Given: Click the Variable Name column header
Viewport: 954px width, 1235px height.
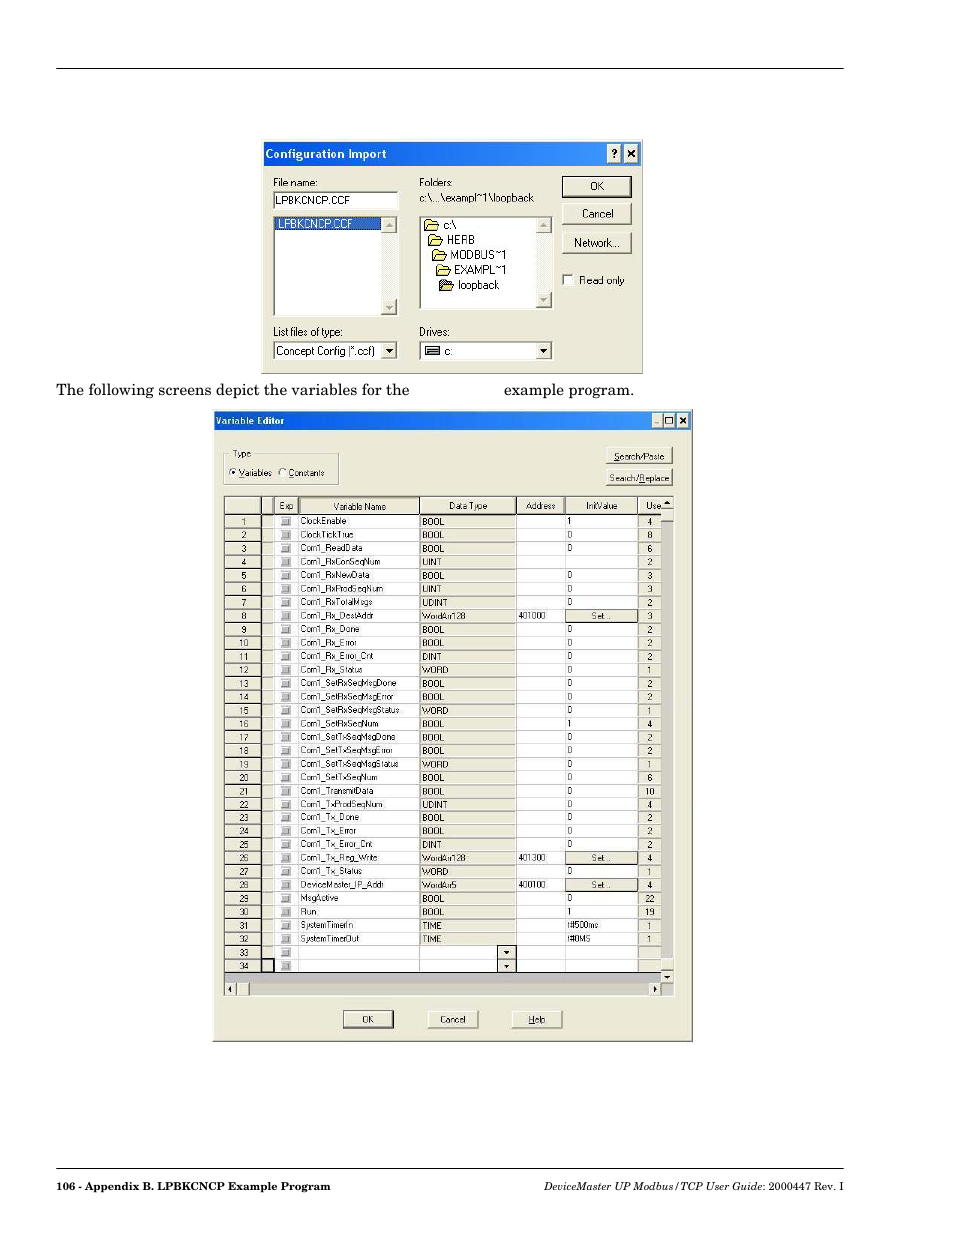Looking at the screenshot, I should pyautogui.click(x=359, y=506).
